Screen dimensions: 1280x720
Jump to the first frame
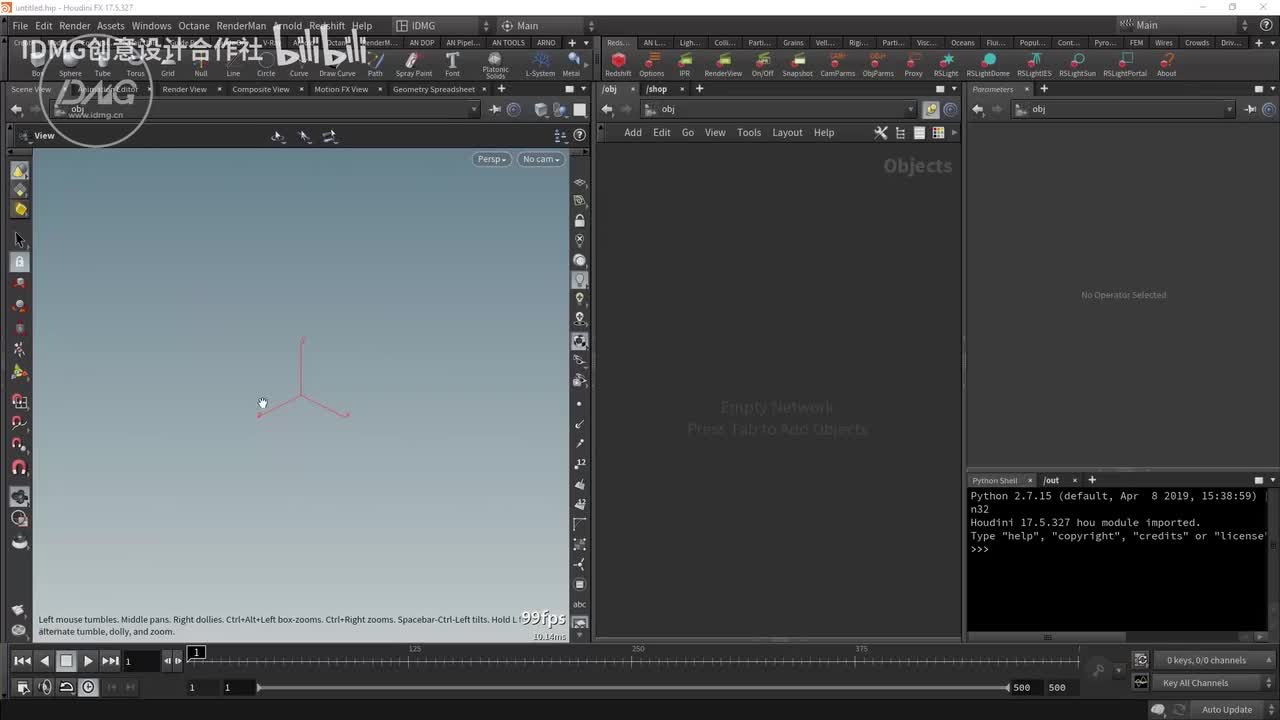22,661
